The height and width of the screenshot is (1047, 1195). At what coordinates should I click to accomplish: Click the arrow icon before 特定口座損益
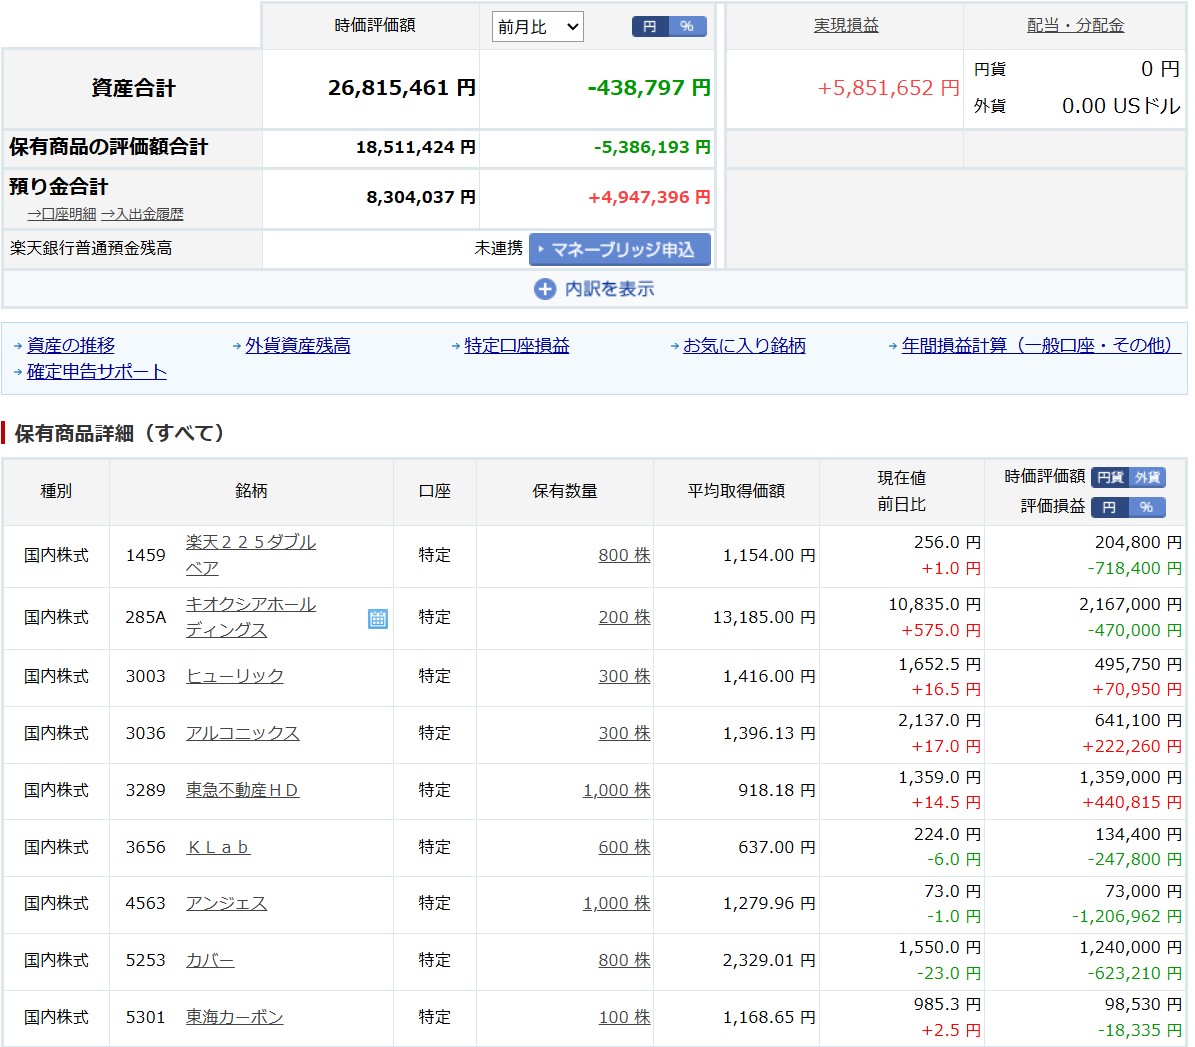[x=456, y=346]
